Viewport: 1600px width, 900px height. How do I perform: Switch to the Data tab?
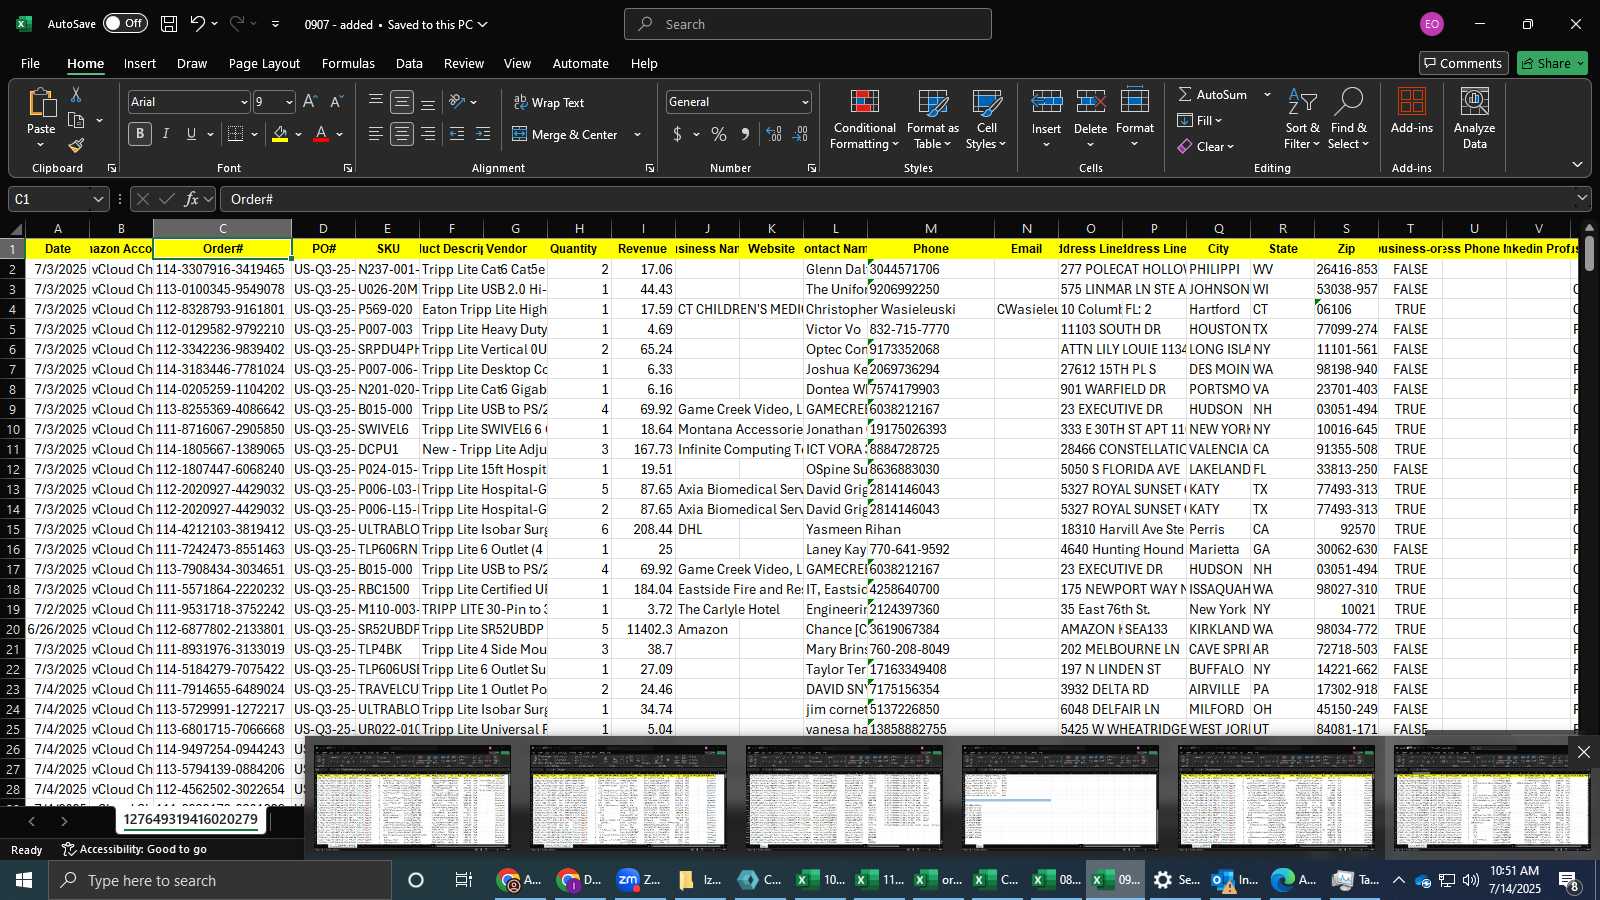point(409,63)
